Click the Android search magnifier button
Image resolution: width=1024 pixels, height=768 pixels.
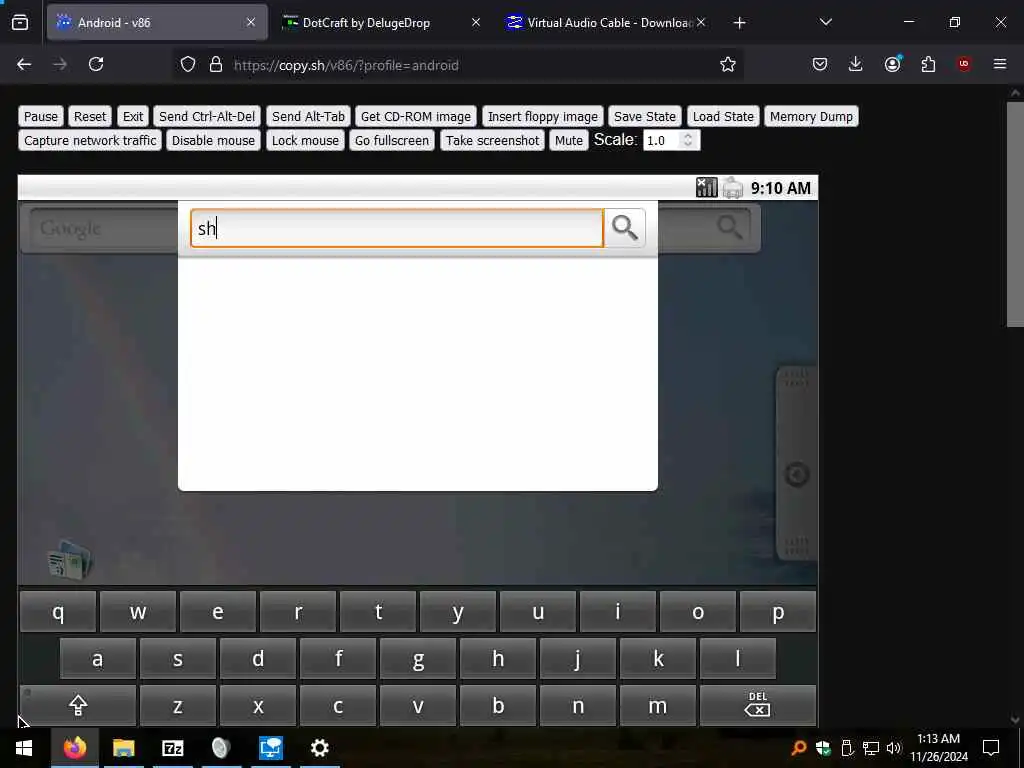[x=625, y=228]
